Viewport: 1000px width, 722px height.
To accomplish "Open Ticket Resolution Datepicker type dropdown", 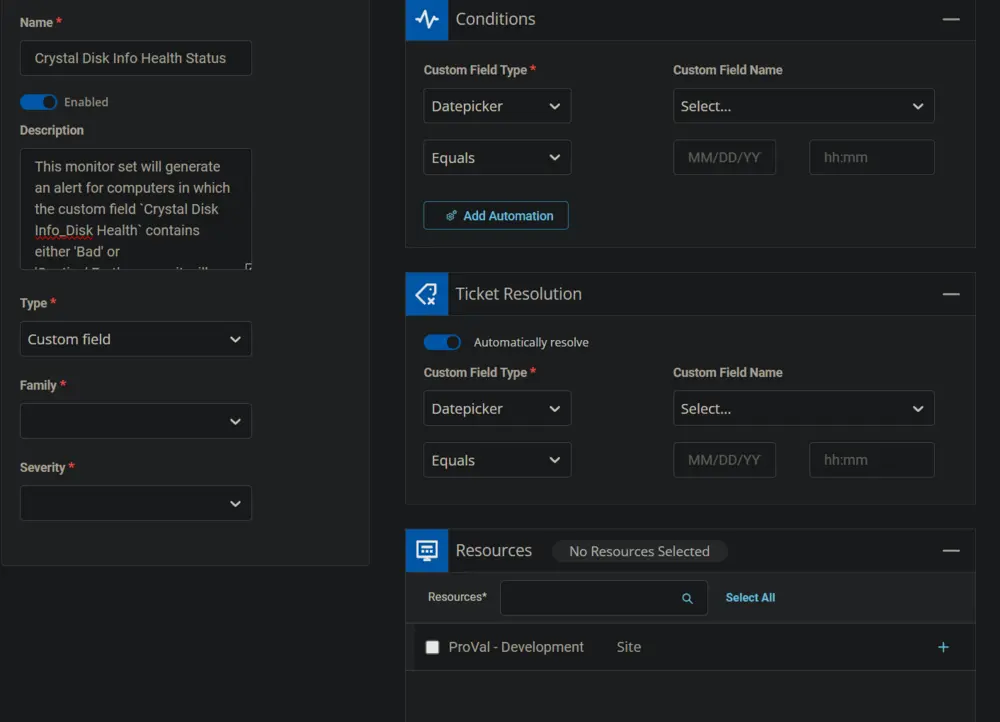I will pos(497,408).
